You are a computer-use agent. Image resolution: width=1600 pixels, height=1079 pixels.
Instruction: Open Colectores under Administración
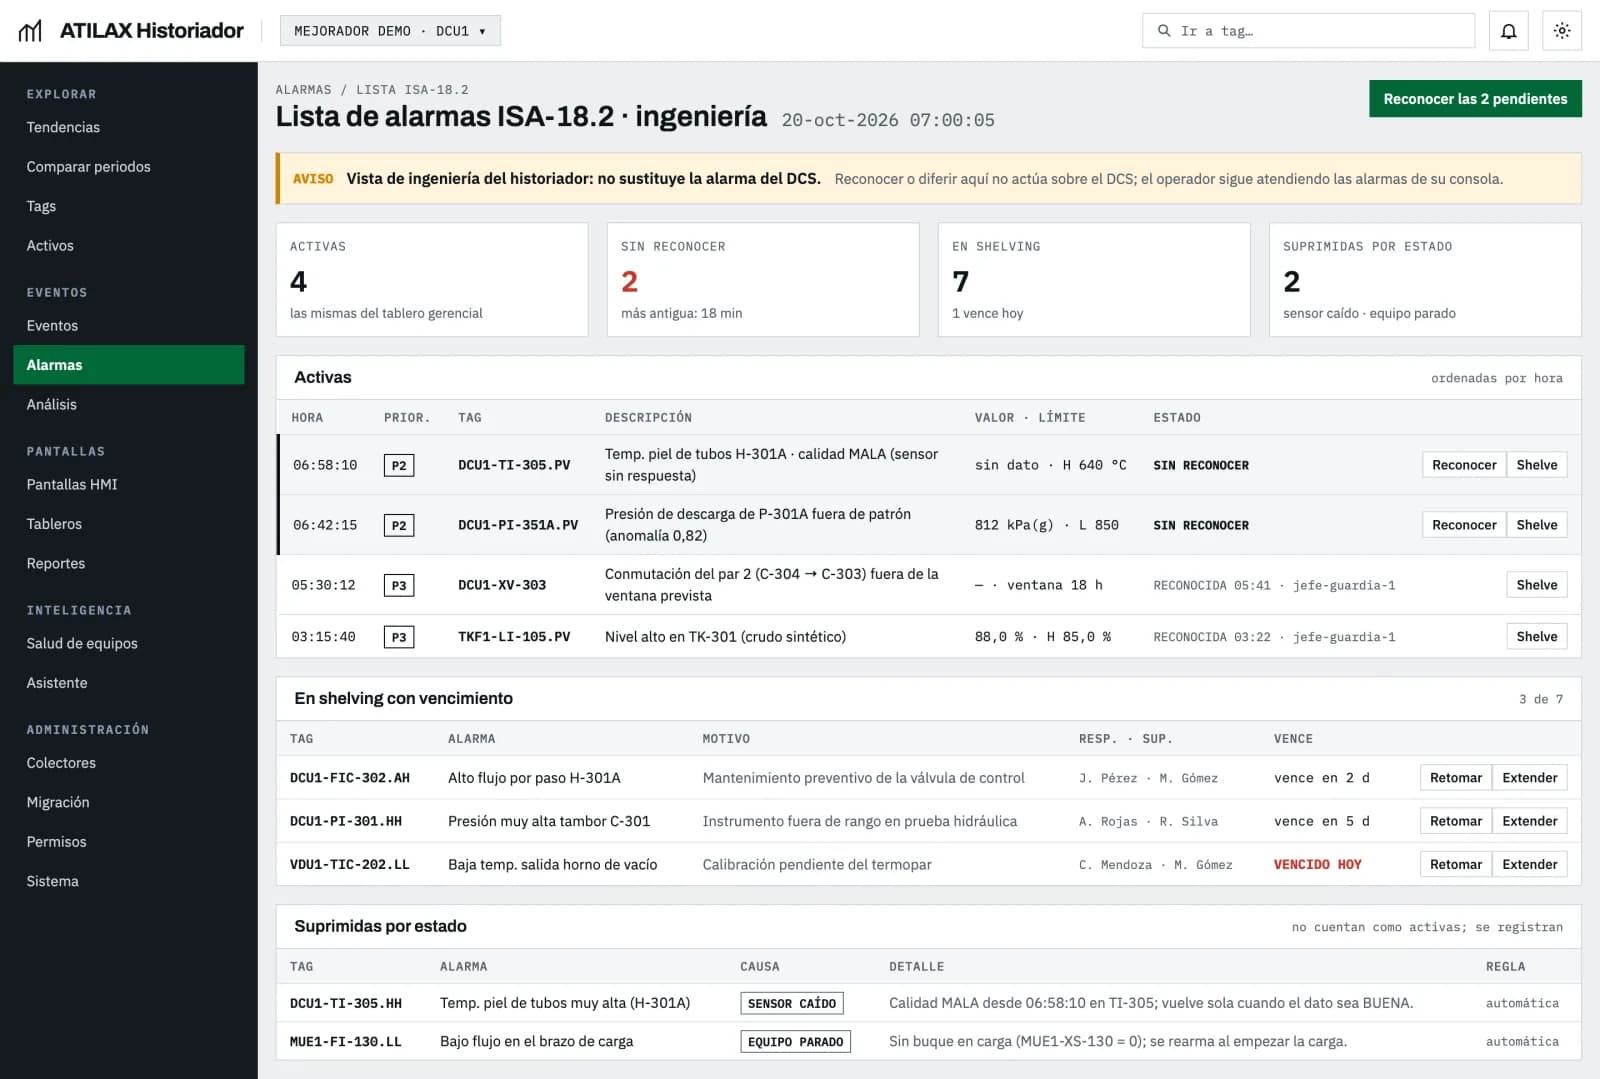point(129,763)
